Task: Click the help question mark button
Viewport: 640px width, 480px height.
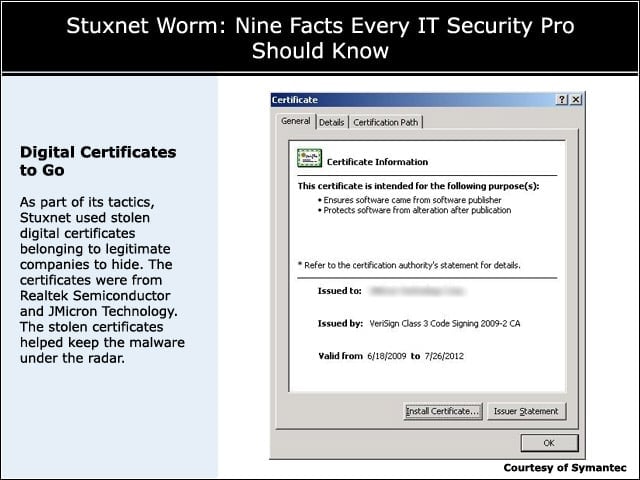Action: (x=562, y=100)
